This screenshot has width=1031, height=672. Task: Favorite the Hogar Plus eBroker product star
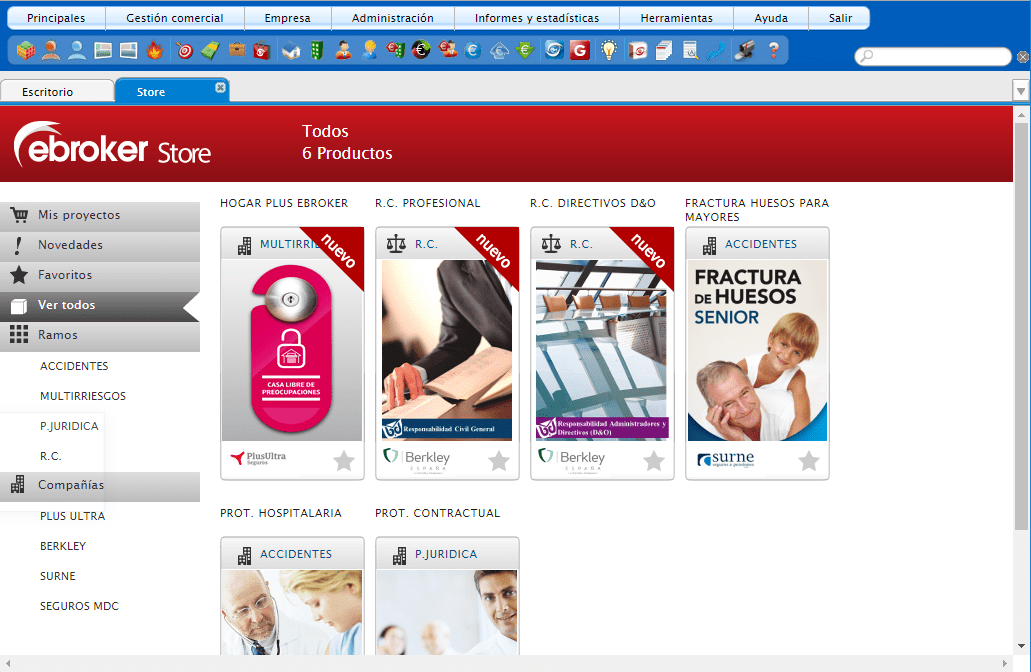[344, 461]
